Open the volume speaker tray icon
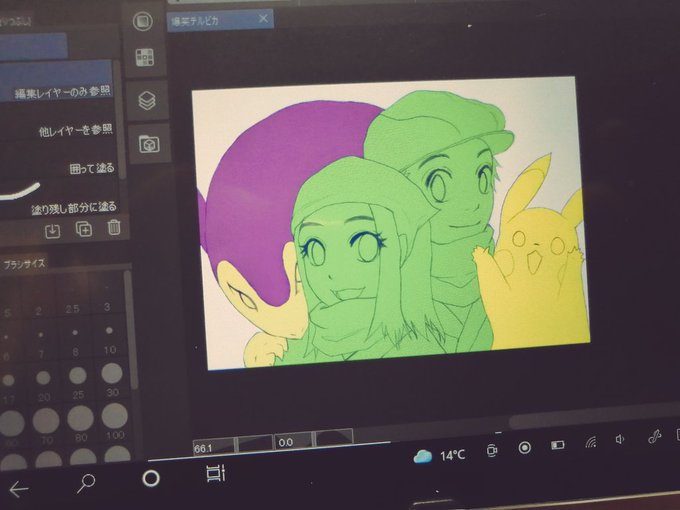 pyautogui.click(x=620, y=439)
